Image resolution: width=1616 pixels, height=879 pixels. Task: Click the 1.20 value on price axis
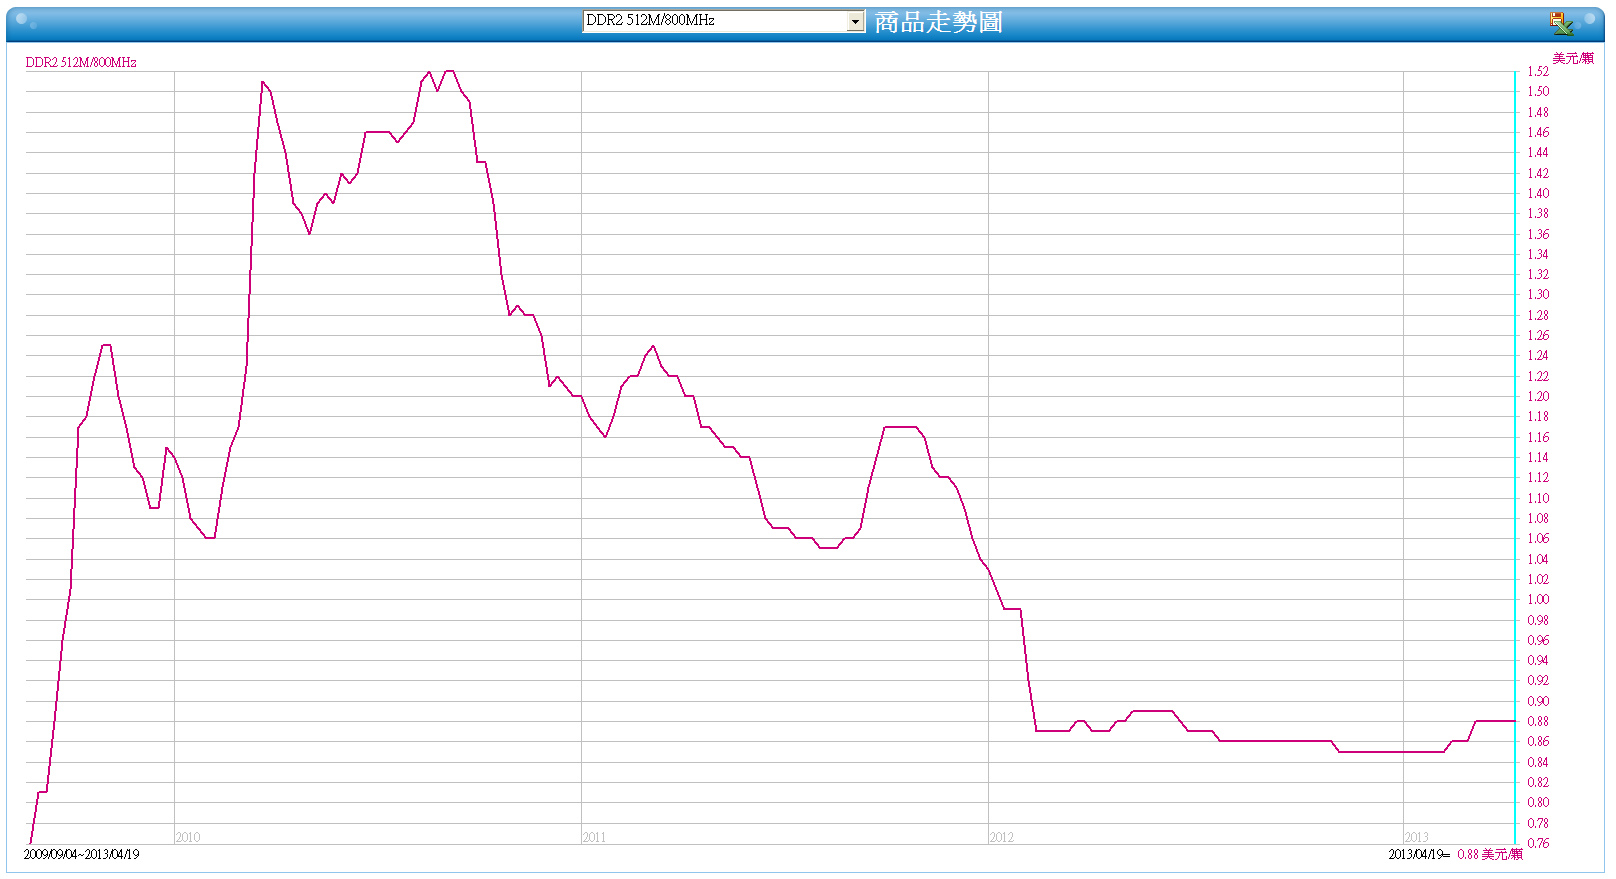coord(1538,396)
